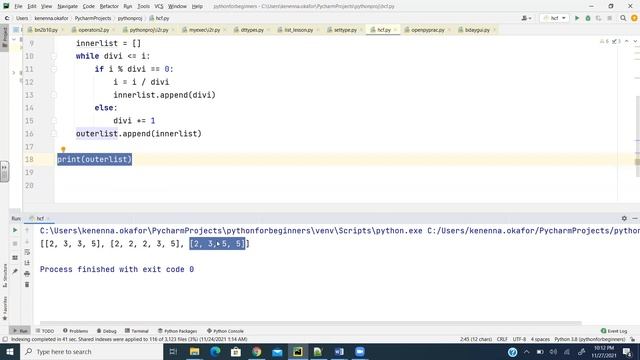Open the Python Packages tool window
Image resolution: width=640 pixels, height=360 pixels.
(x=178, y=331)
